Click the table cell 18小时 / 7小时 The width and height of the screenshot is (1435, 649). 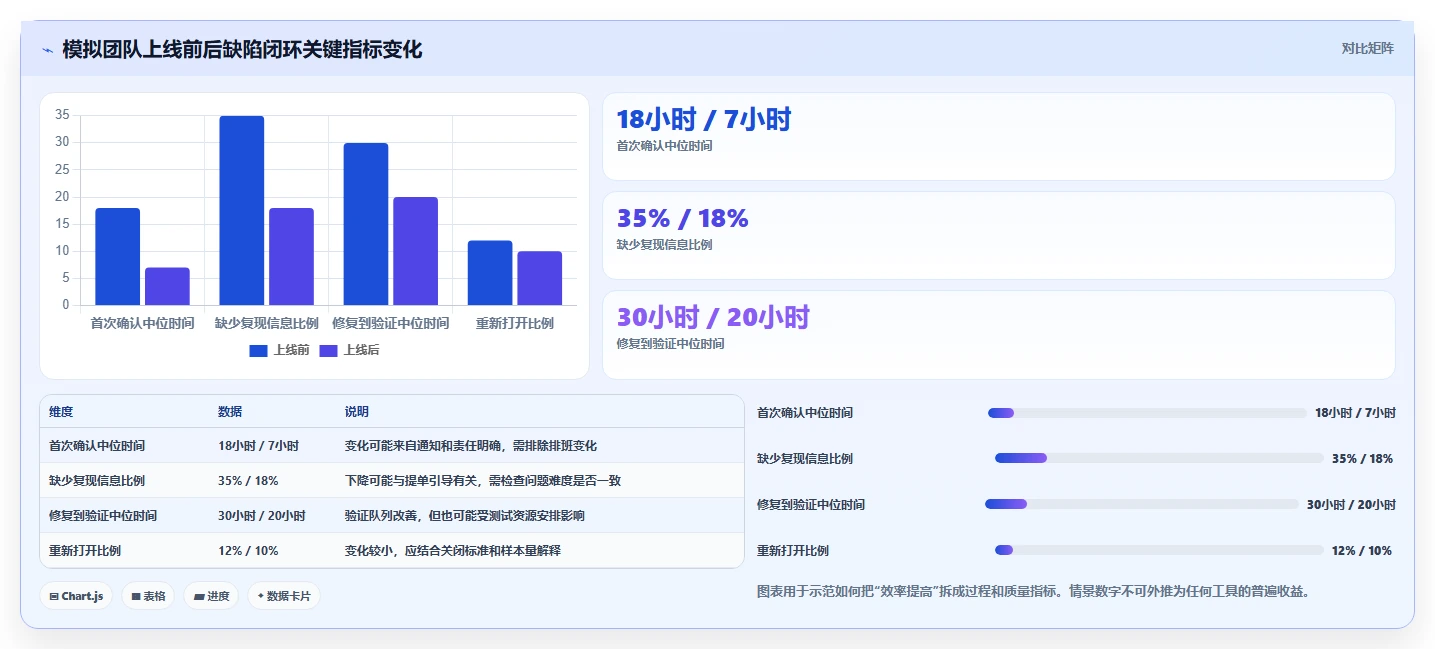coord(258,446)
